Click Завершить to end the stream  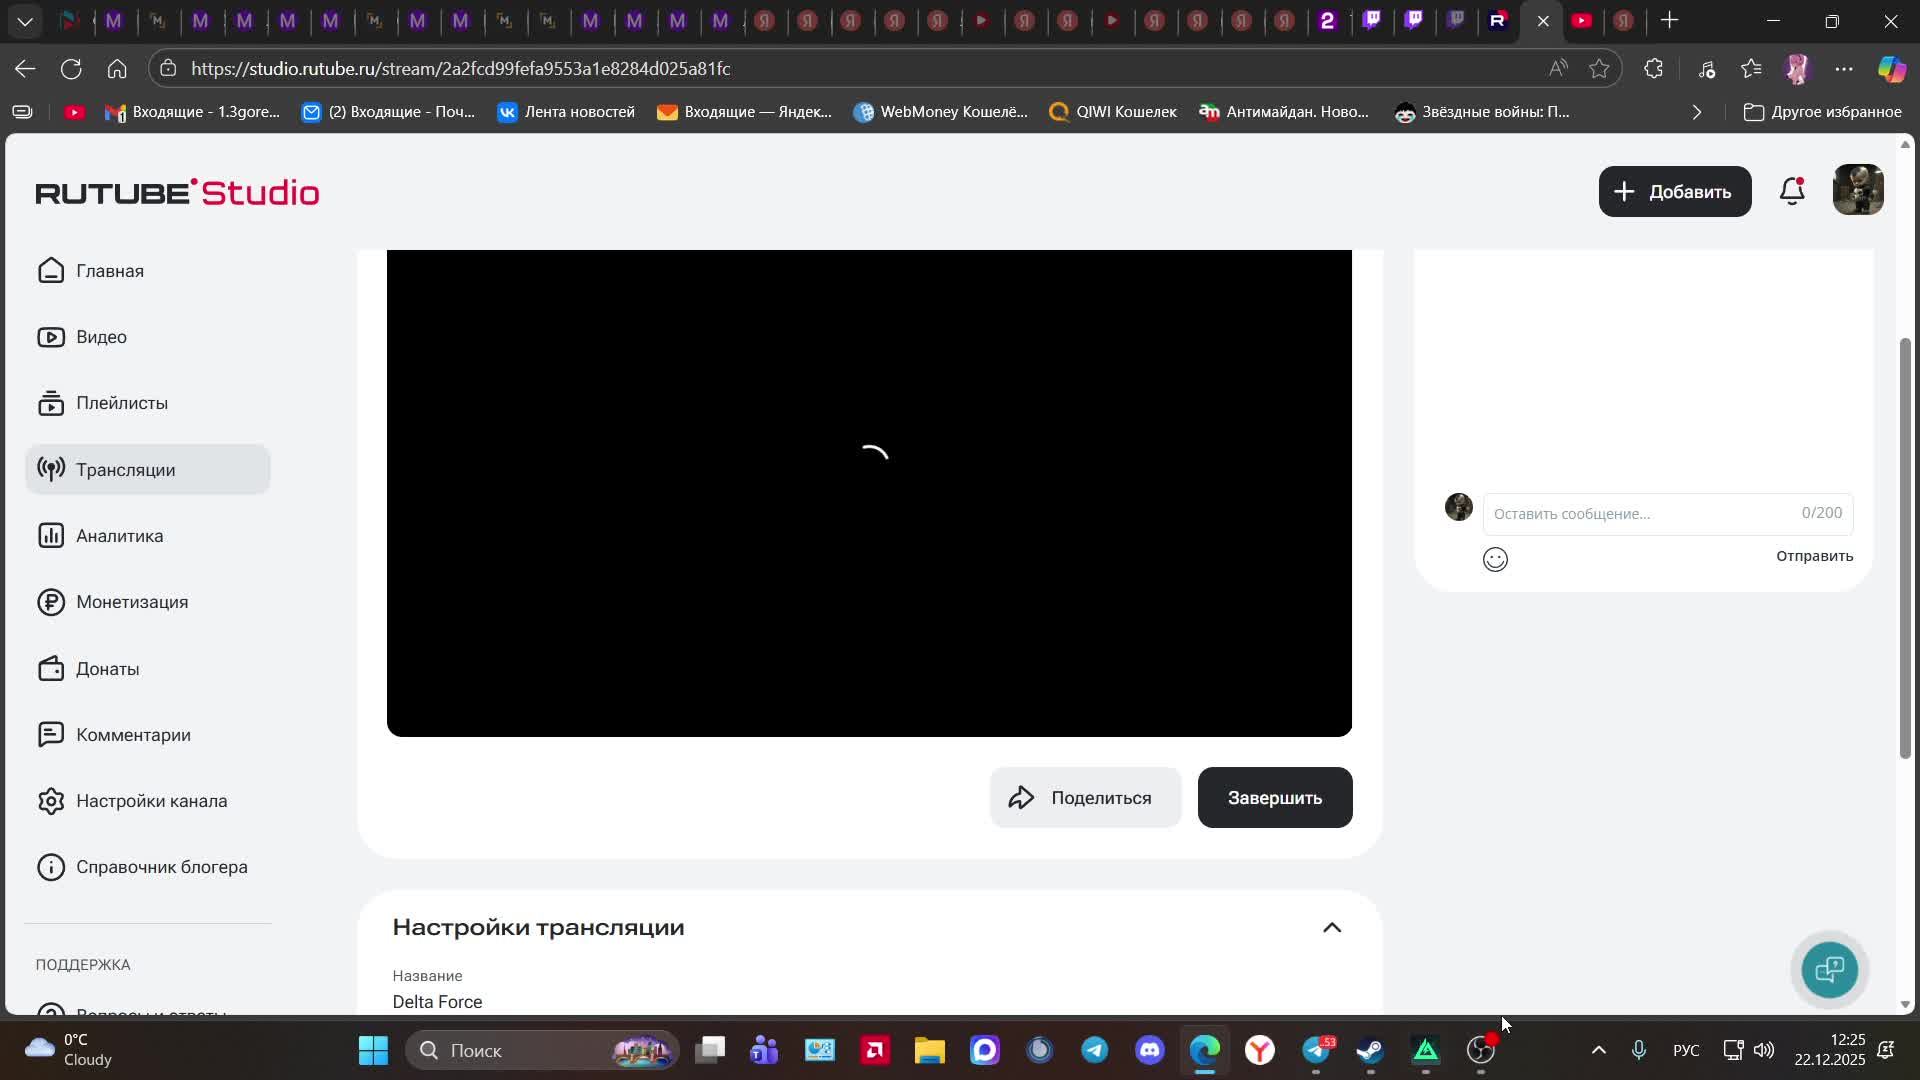tap(1275, 798)
